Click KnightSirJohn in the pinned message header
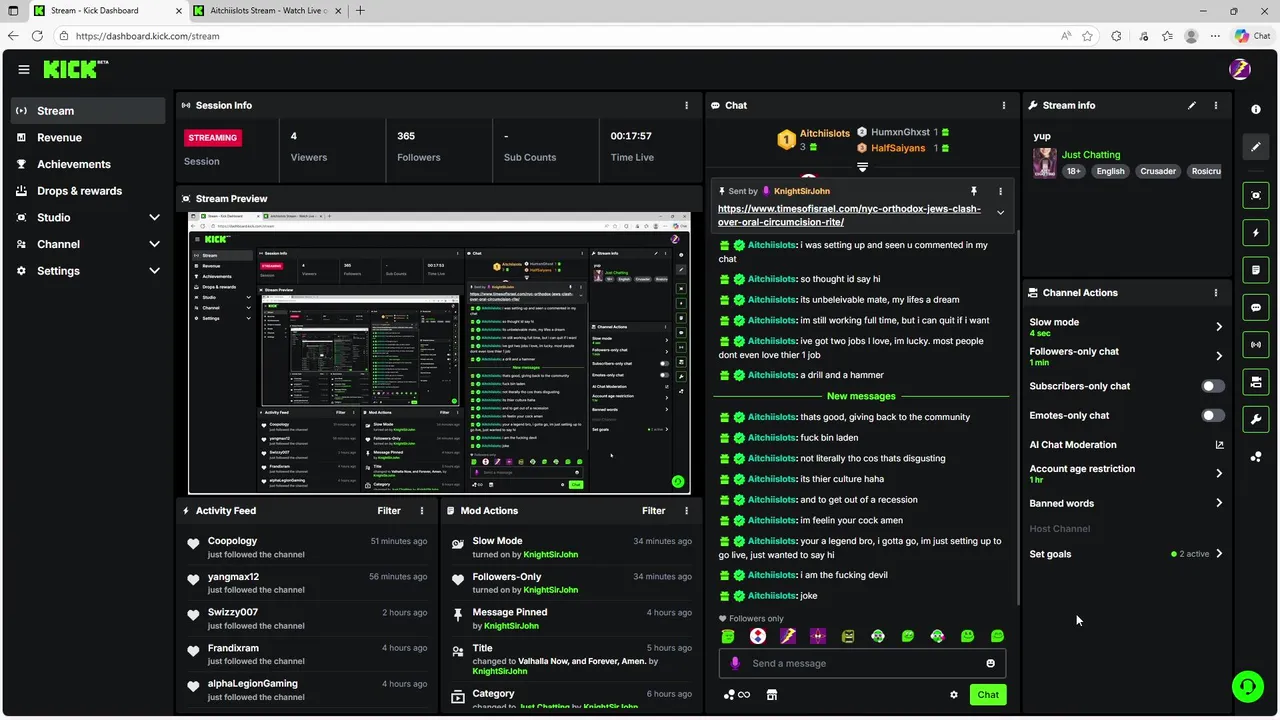The image size is (1280, 720). pyautogui.click(x=802, y=191)
